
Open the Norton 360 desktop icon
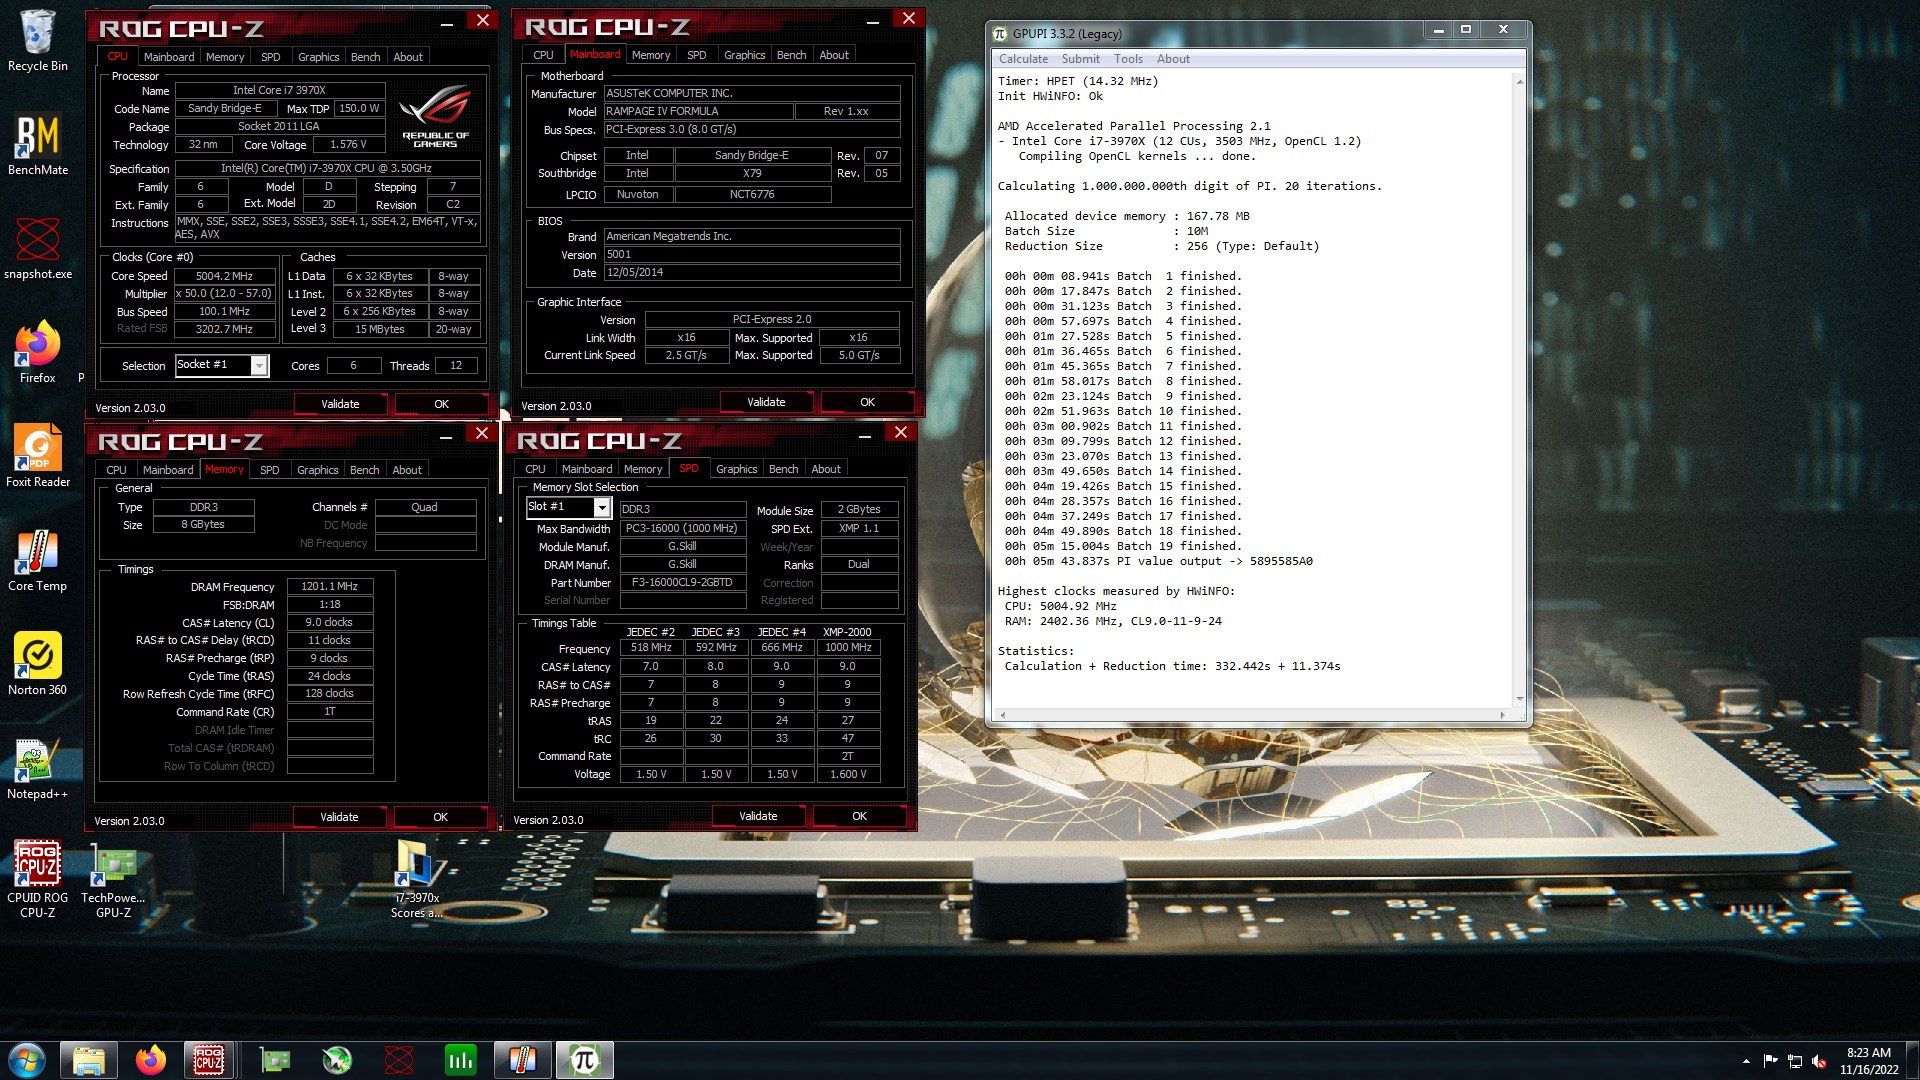(37, 665)
